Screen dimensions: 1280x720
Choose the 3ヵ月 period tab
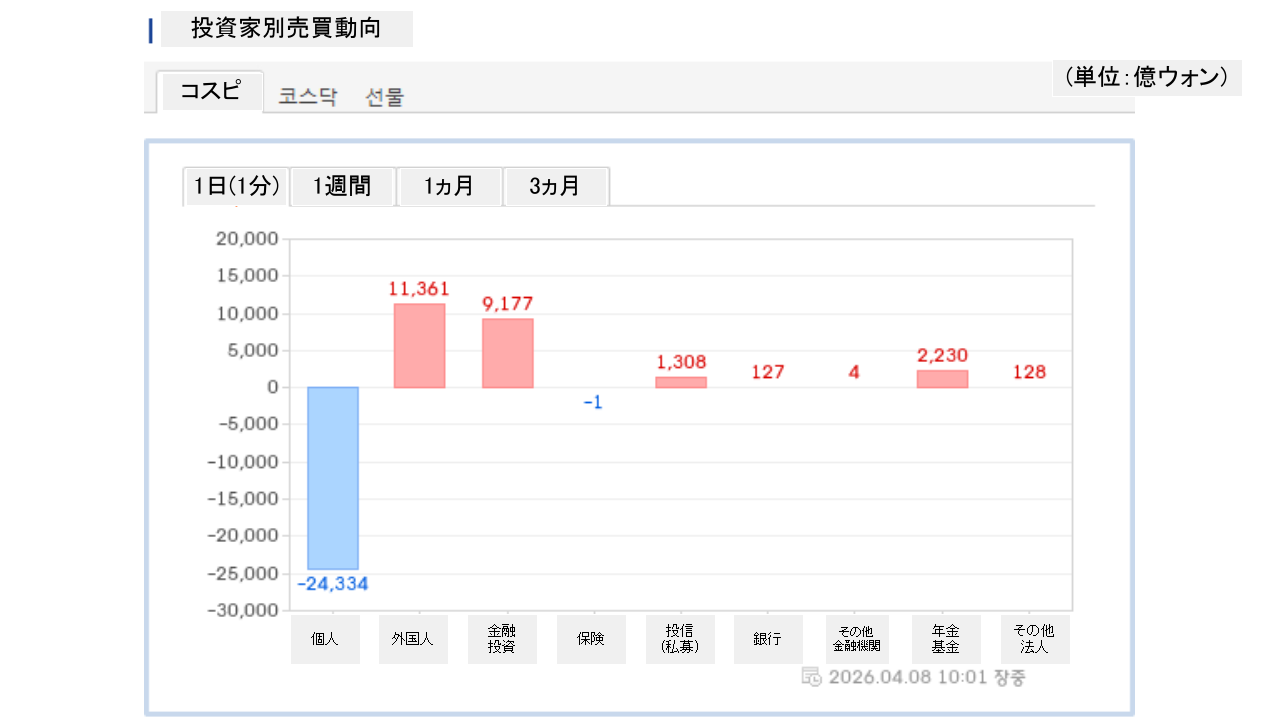[x=555, y=187]
